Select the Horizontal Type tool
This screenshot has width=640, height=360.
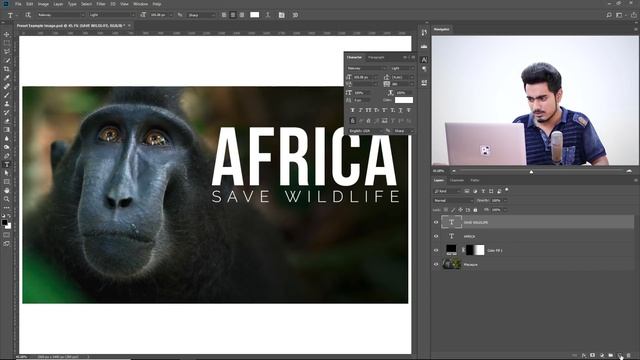(7, 164)
